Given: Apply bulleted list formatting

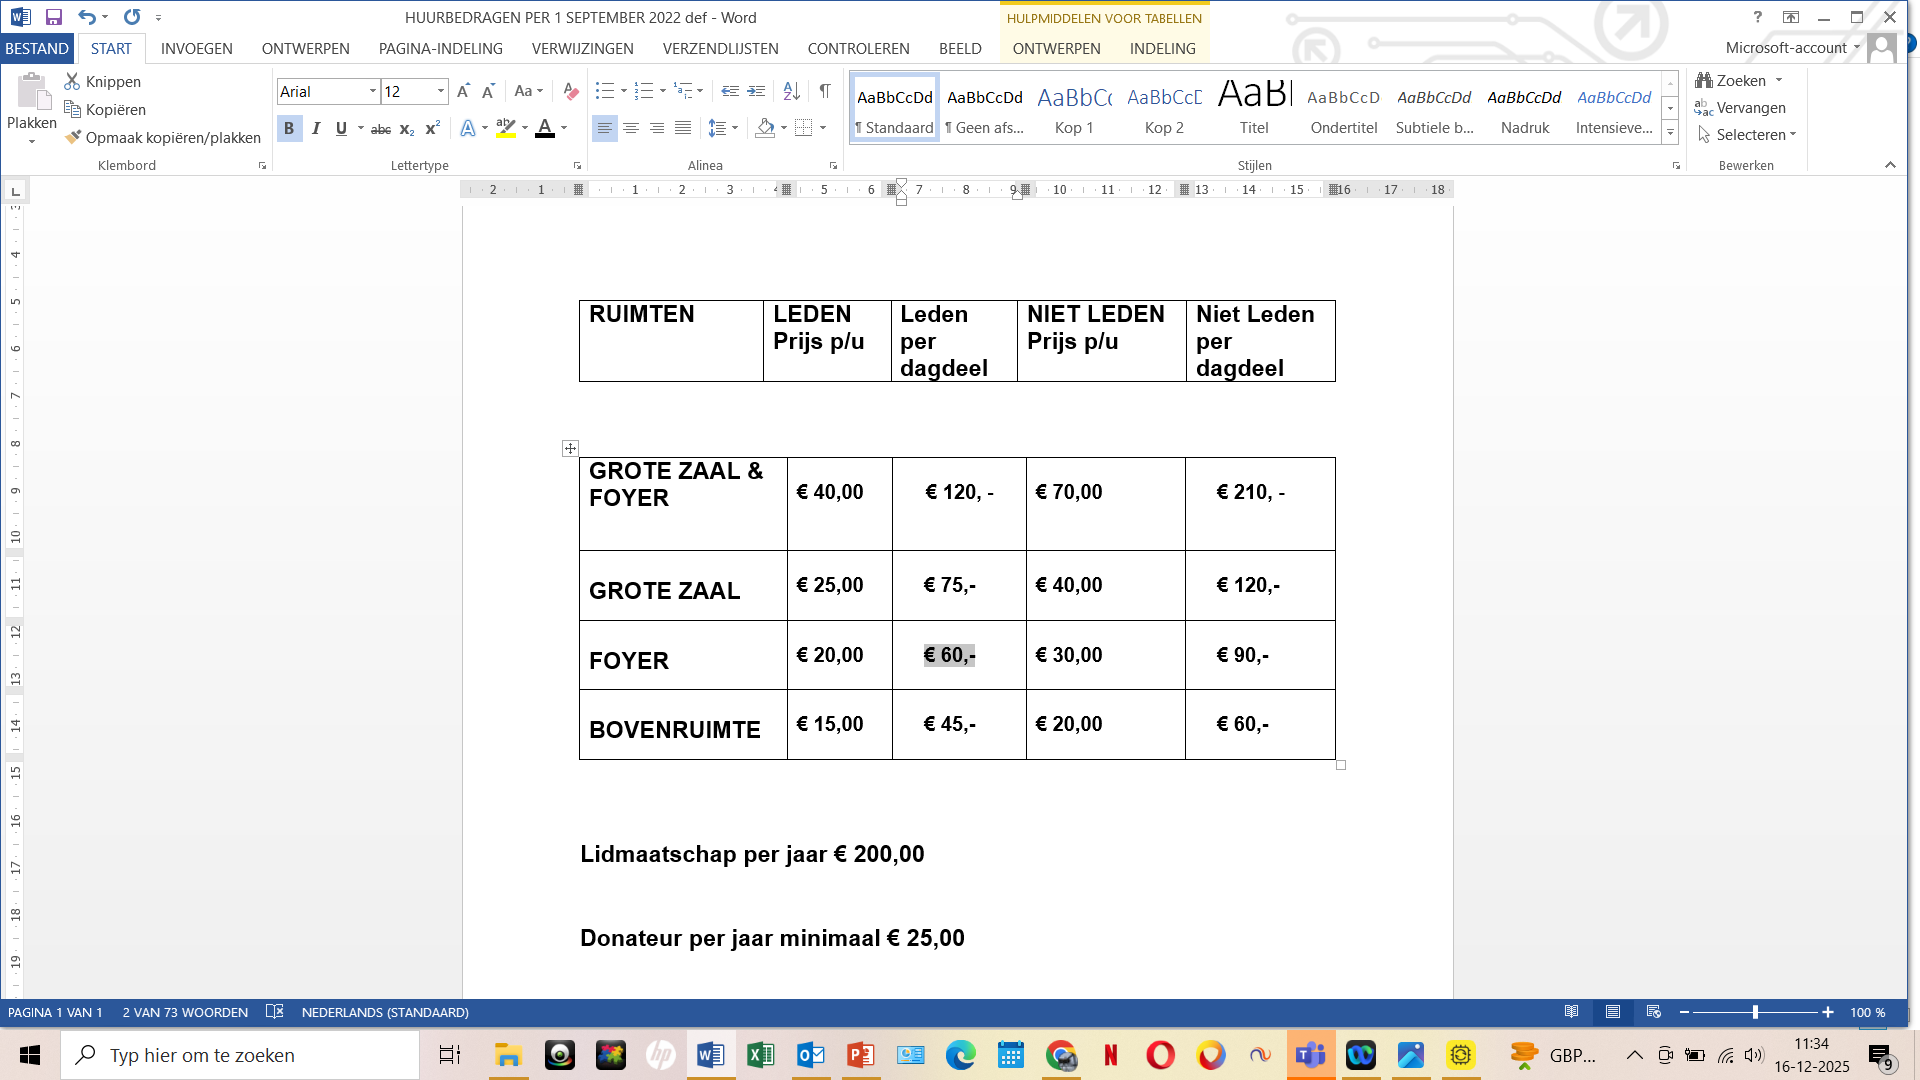Looking at the screenshot, I should (604, 91).
